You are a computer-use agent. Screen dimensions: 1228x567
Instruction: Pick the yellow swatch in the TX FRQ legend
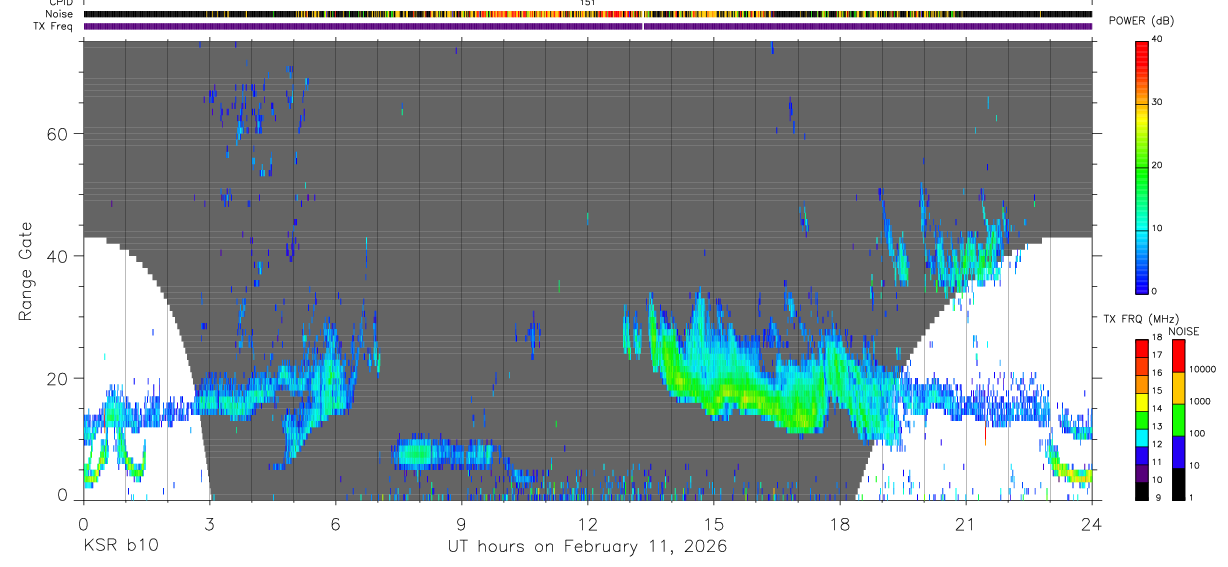(x=1142, y=402)
